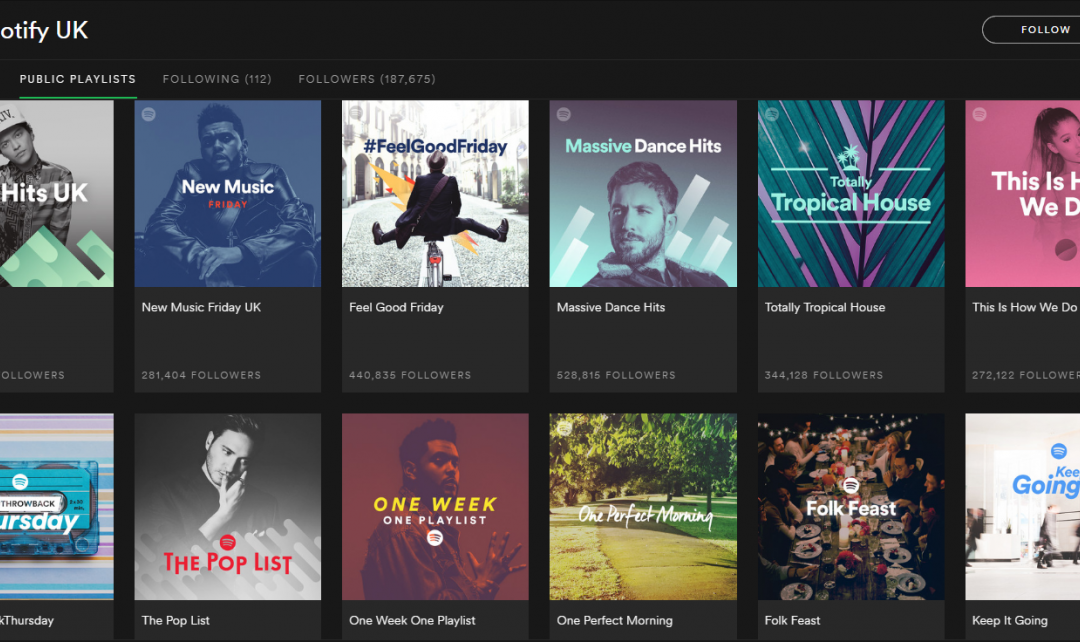
Task: Click Spotify logo on This Is How We Do cover
Action: tap(979, 114)
